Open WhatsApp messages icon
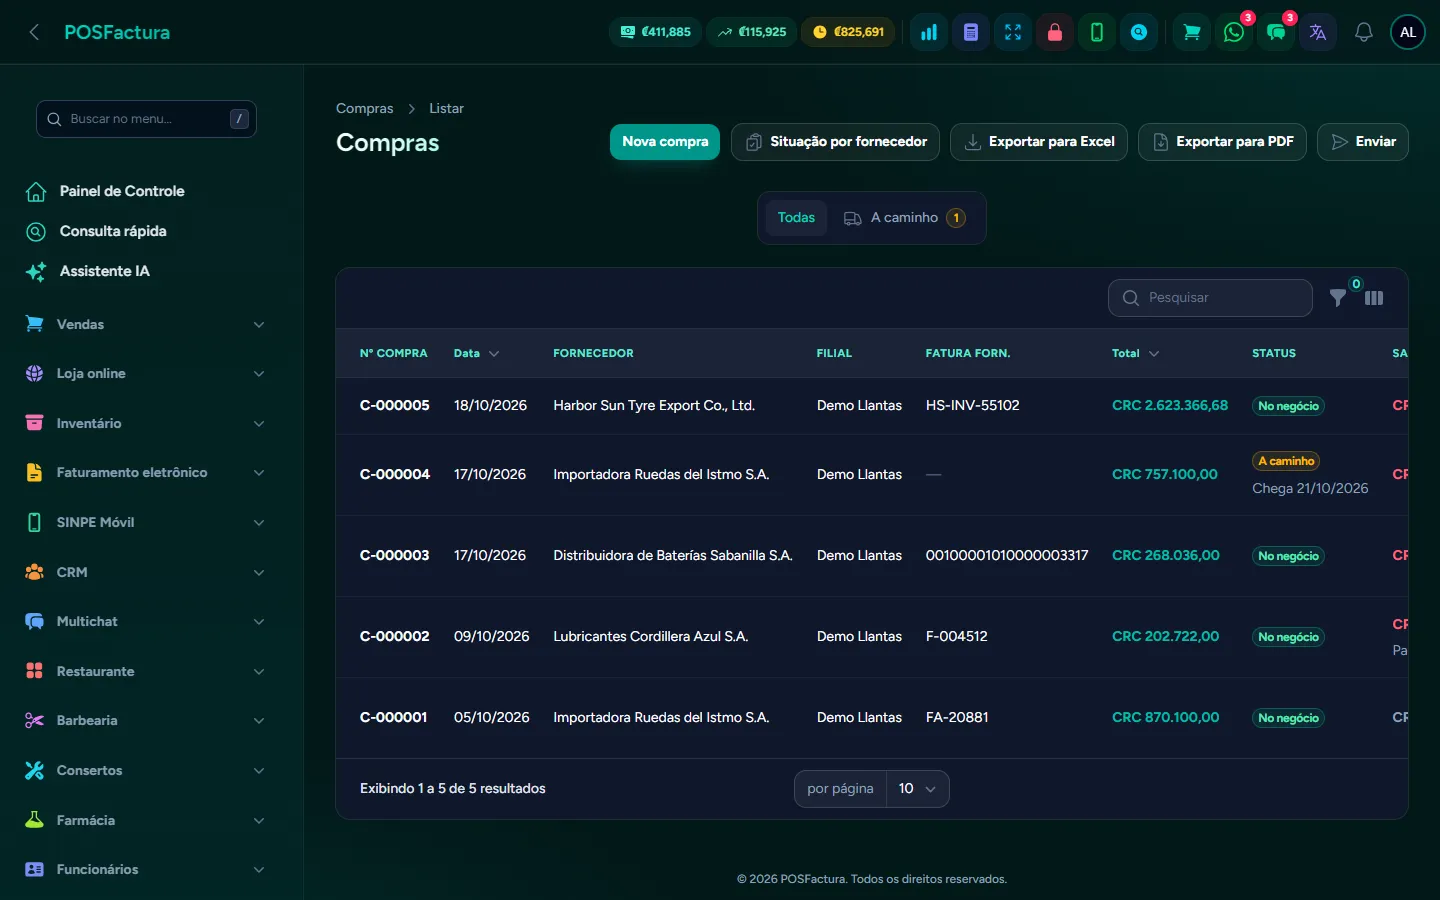The width and height of the screenshot is (1440, 900). click(1234, 32)
